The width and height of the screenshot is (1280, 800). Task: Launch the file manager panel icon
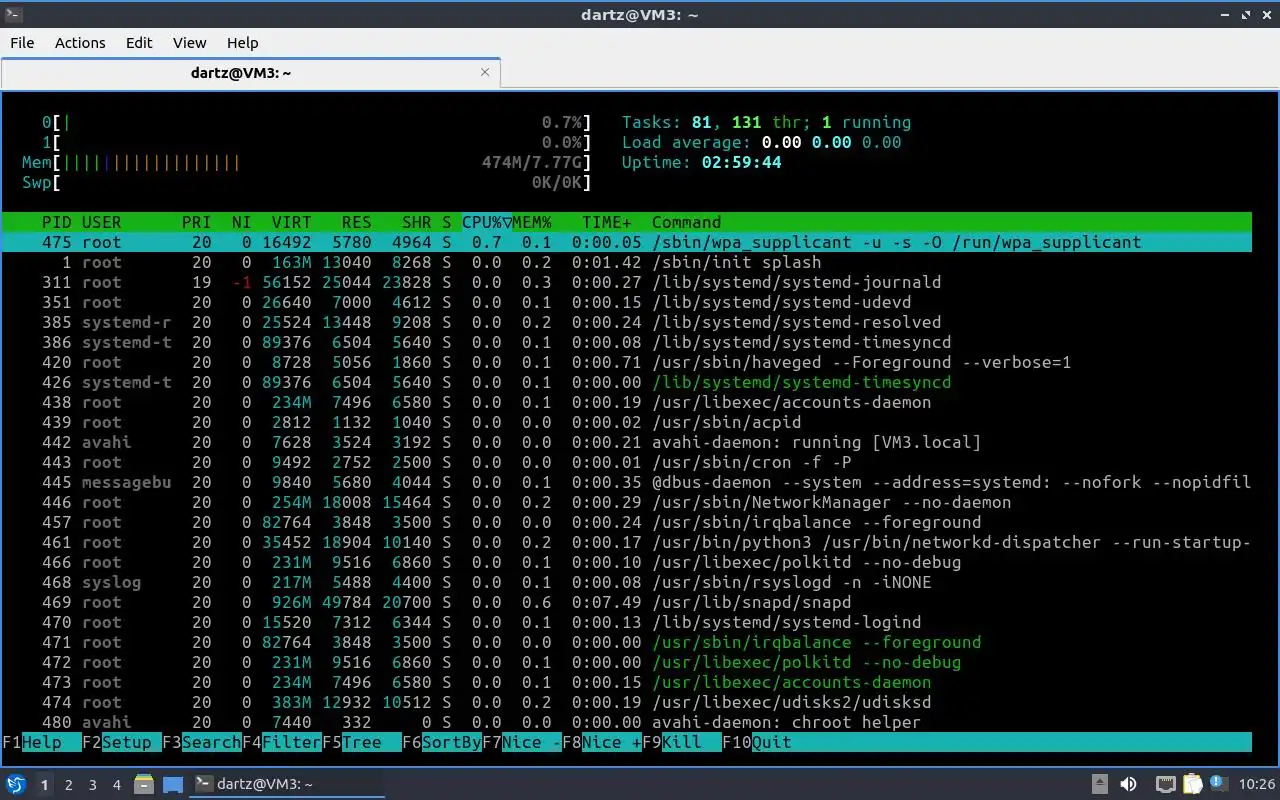(143, 784)
